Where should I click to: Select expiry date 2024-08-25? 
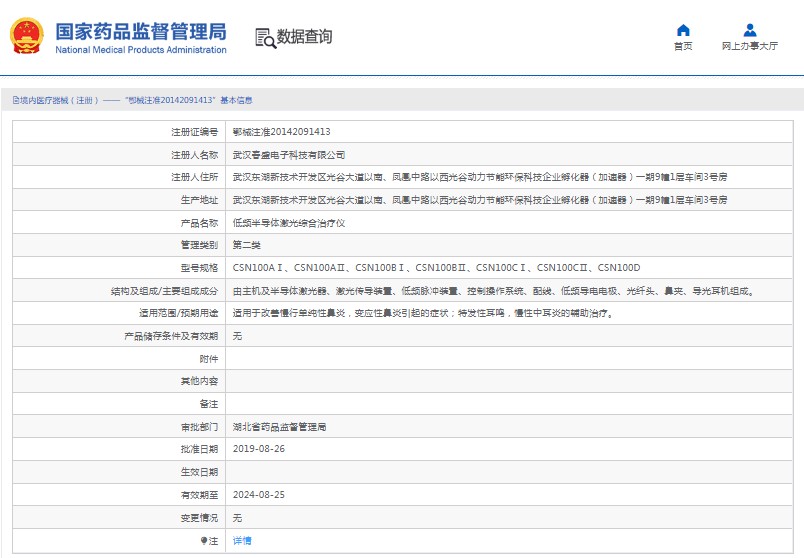coord(258,495)
